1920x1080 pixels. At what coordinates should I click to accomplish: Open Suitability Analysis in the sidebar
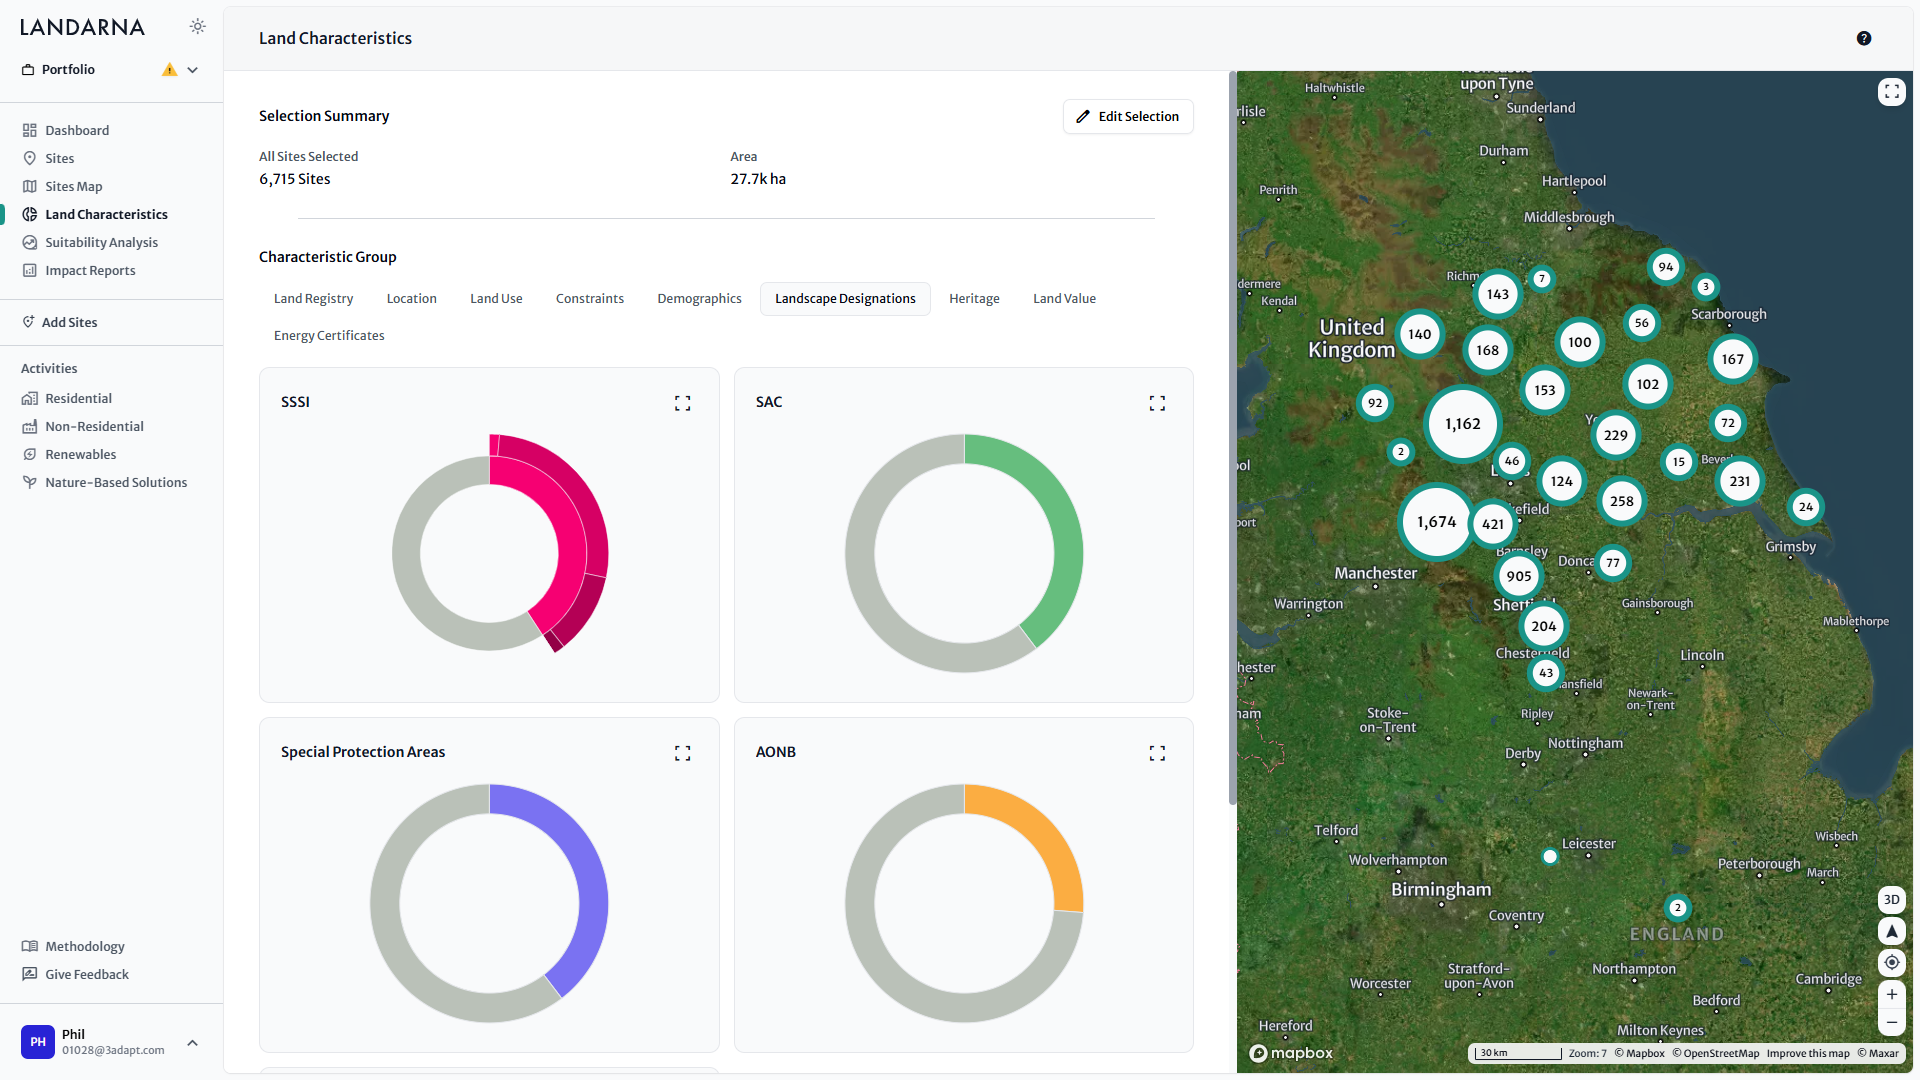pos(101,243)
